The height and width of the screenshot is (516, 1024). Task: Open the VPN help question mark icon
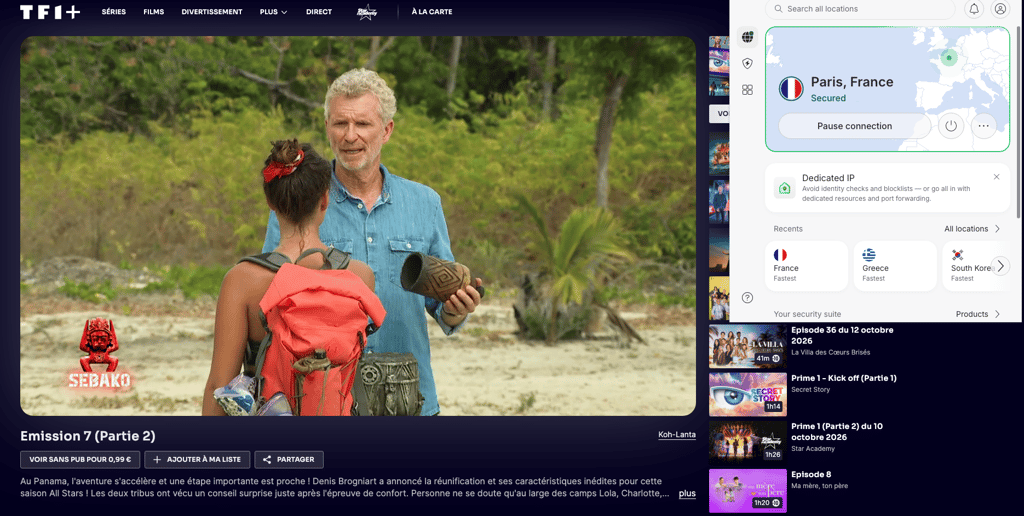[x=748, y=298]
